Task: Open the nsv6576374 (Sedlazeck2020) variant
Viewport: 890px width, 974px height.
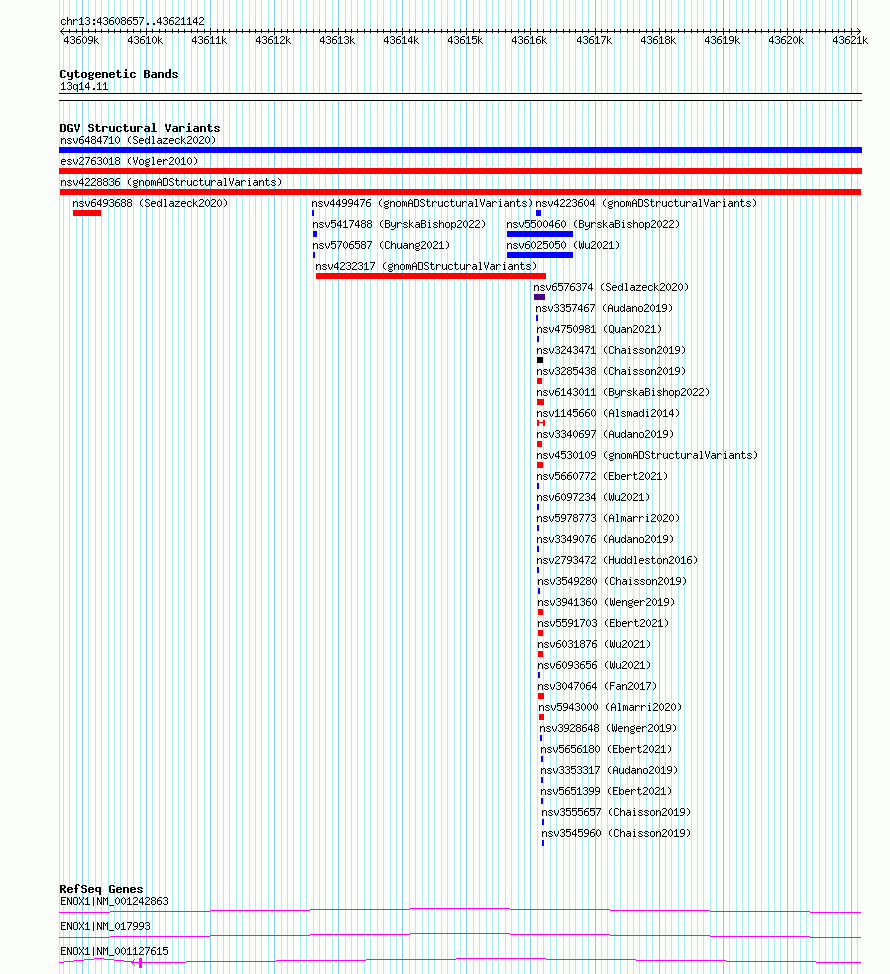Action: tap(611, 288)
